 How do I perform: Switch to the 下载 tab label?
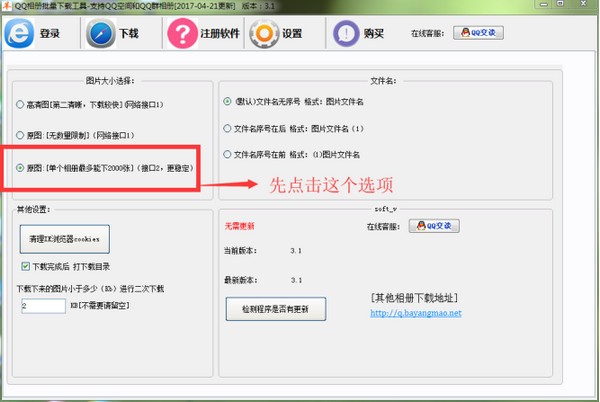[x=129, y=34]
